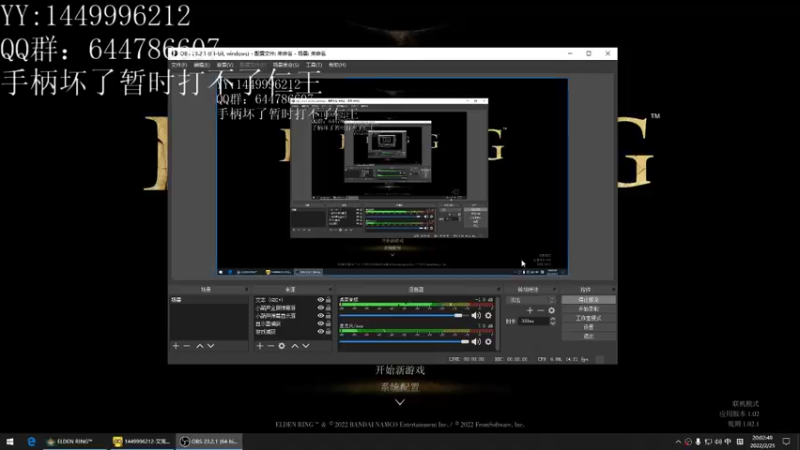Screen dimensions: 800x450
Task: Pop out the 控件 dock panel
Action: [613, 289]
